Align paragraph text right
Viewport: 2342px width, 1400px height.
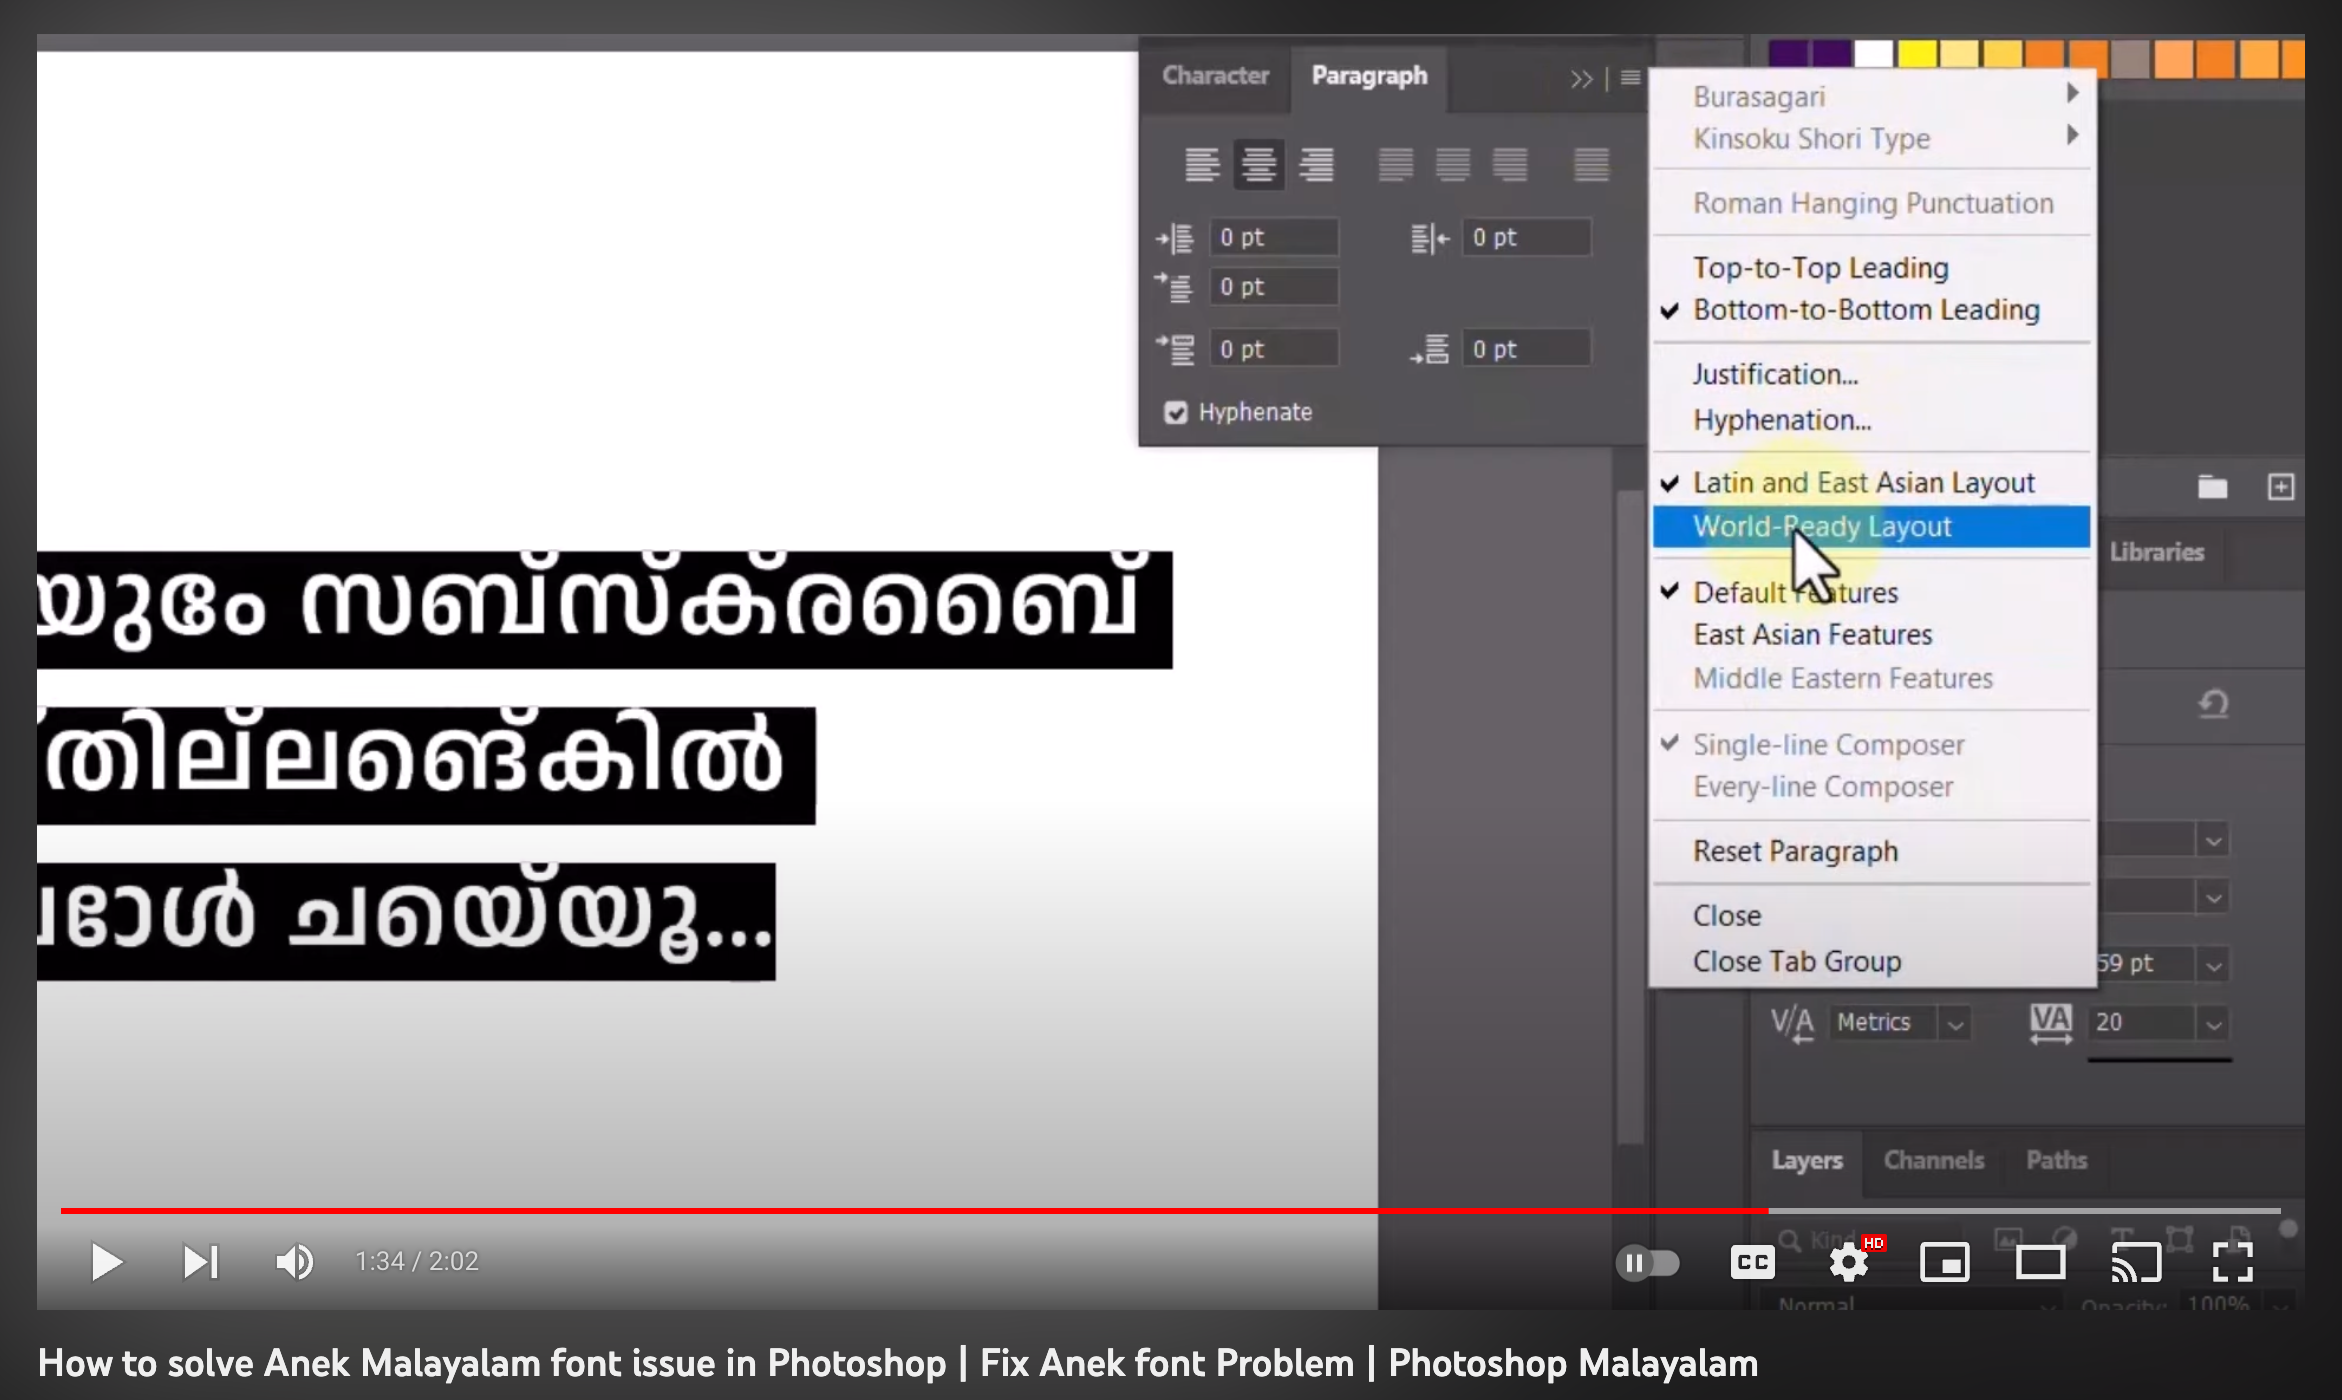click(x=1316, y=164)
